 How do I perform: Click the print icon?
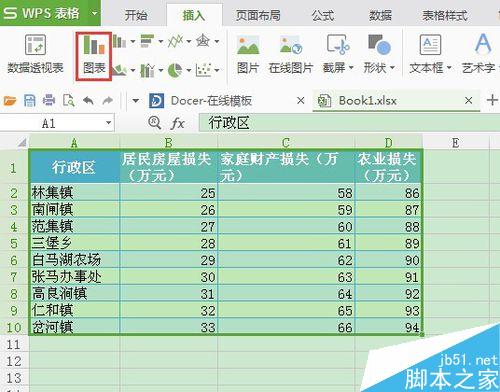(49, 100)
